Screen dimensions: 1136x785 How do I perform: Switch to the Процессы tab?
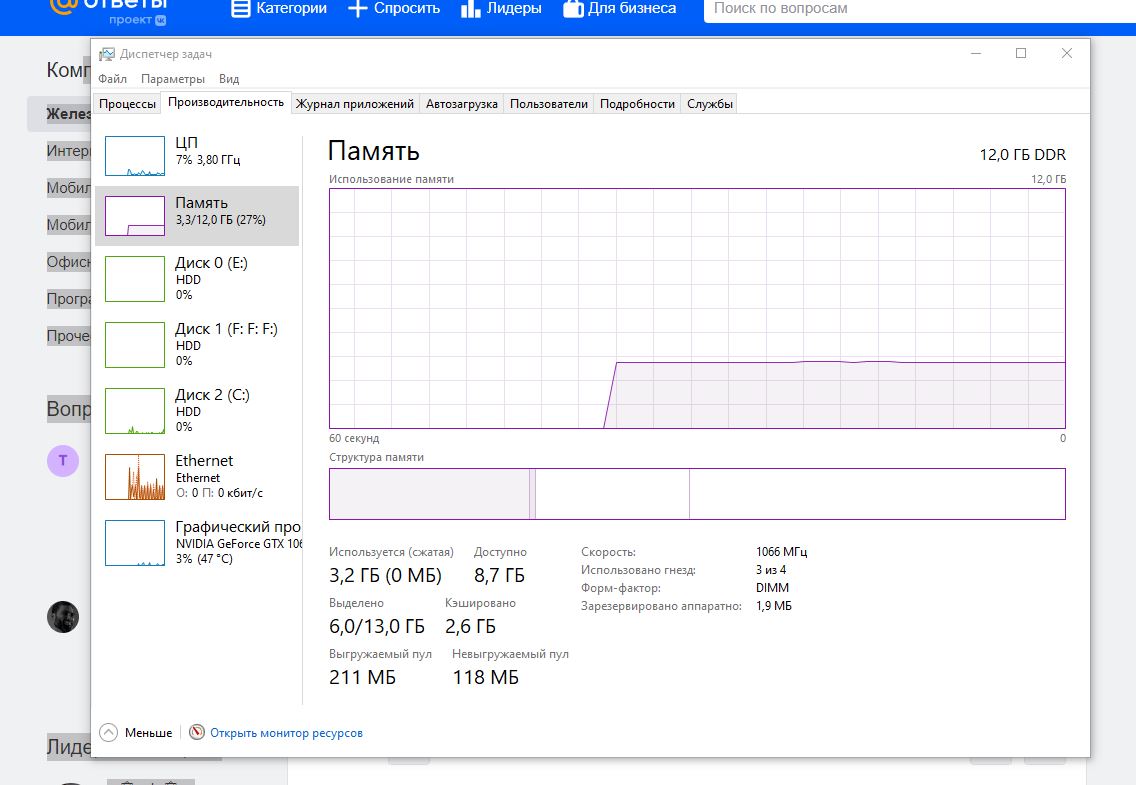(x=128, y=104)
